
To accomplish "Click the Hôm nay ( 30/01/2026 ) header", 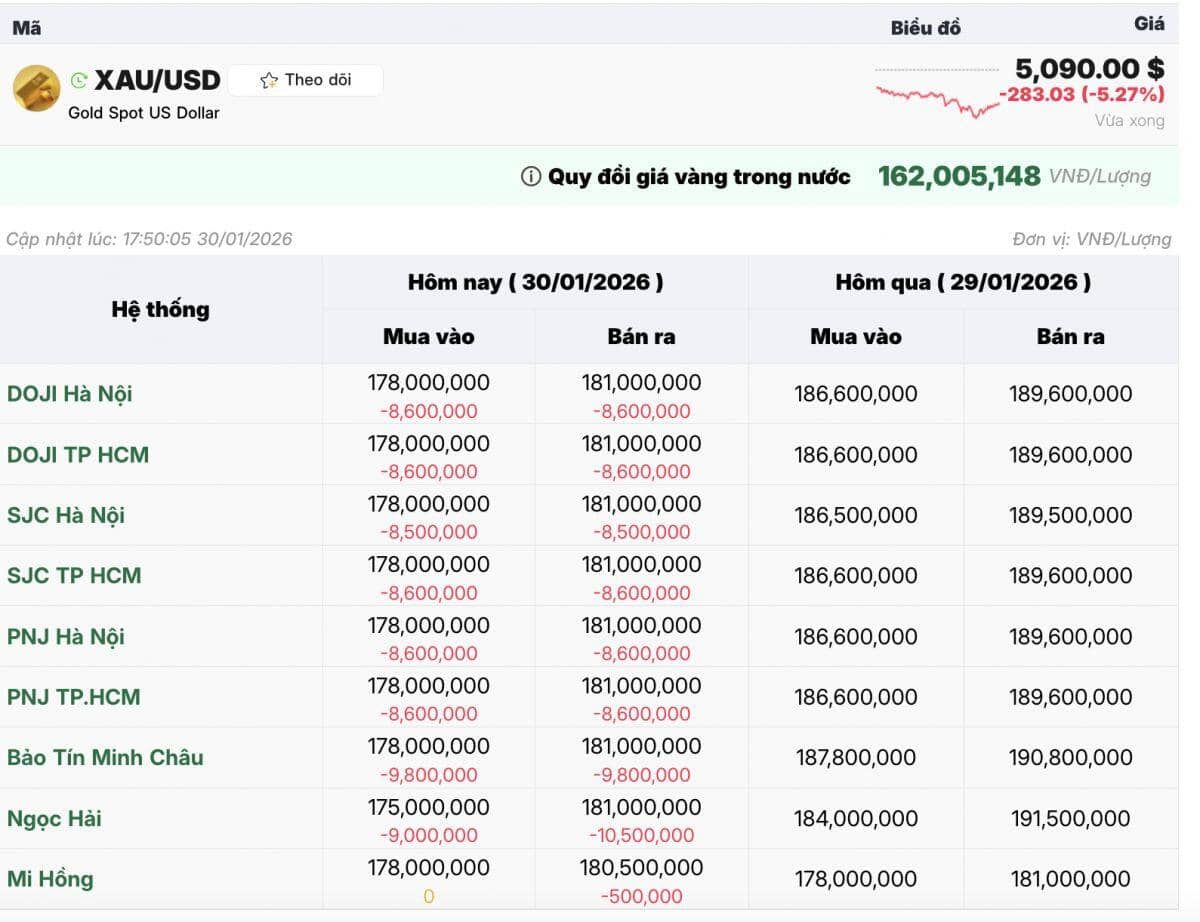I will (x=535, y=283).
